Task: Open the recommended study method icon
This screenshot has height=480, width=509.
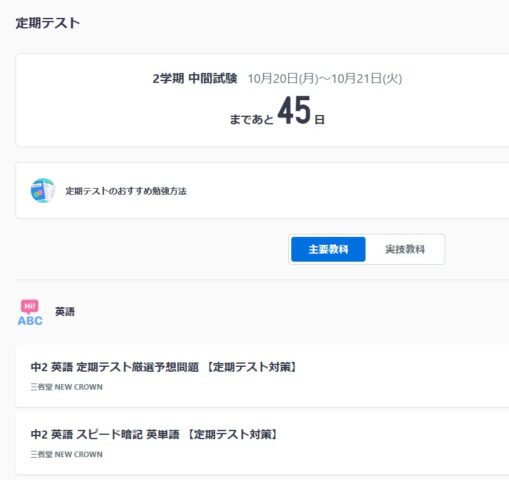Action: point(43,190)
